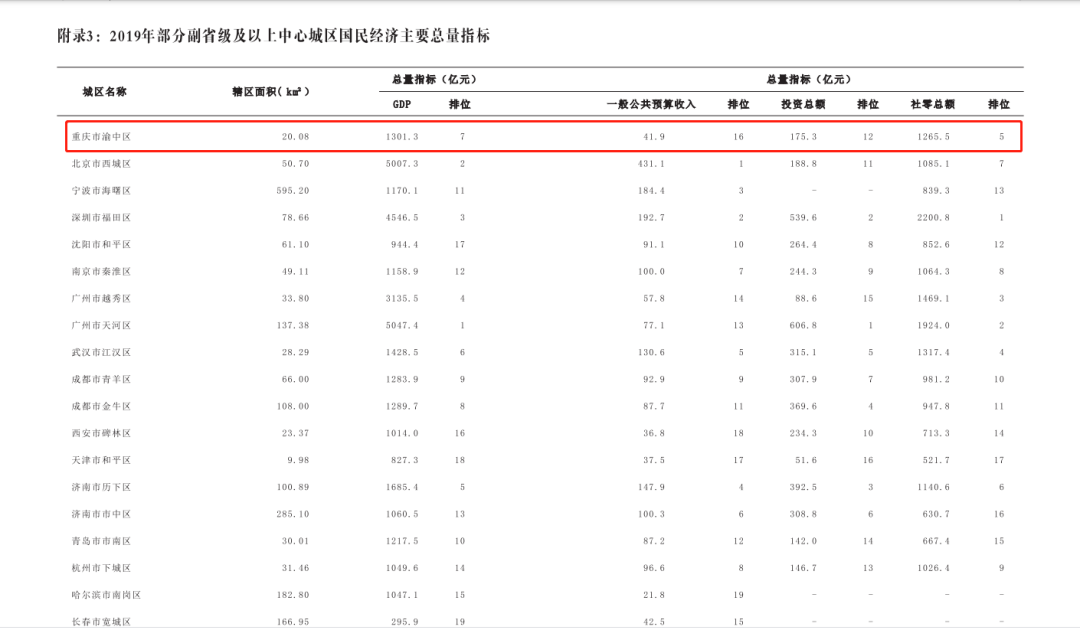Select the highlighted 重庆市渝中区 row name

[x=101, y=137]
